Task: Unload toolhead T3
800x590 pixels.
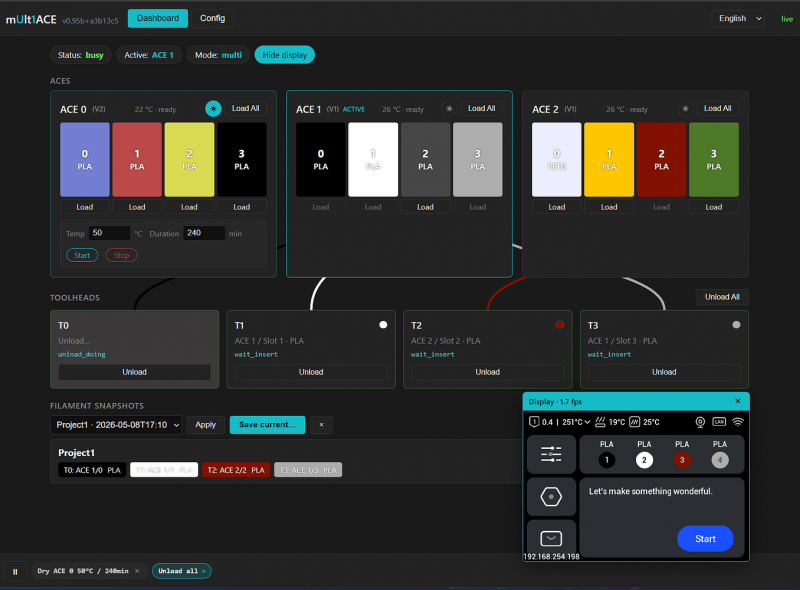Action: pyautogui.click(x=664, y=372)
